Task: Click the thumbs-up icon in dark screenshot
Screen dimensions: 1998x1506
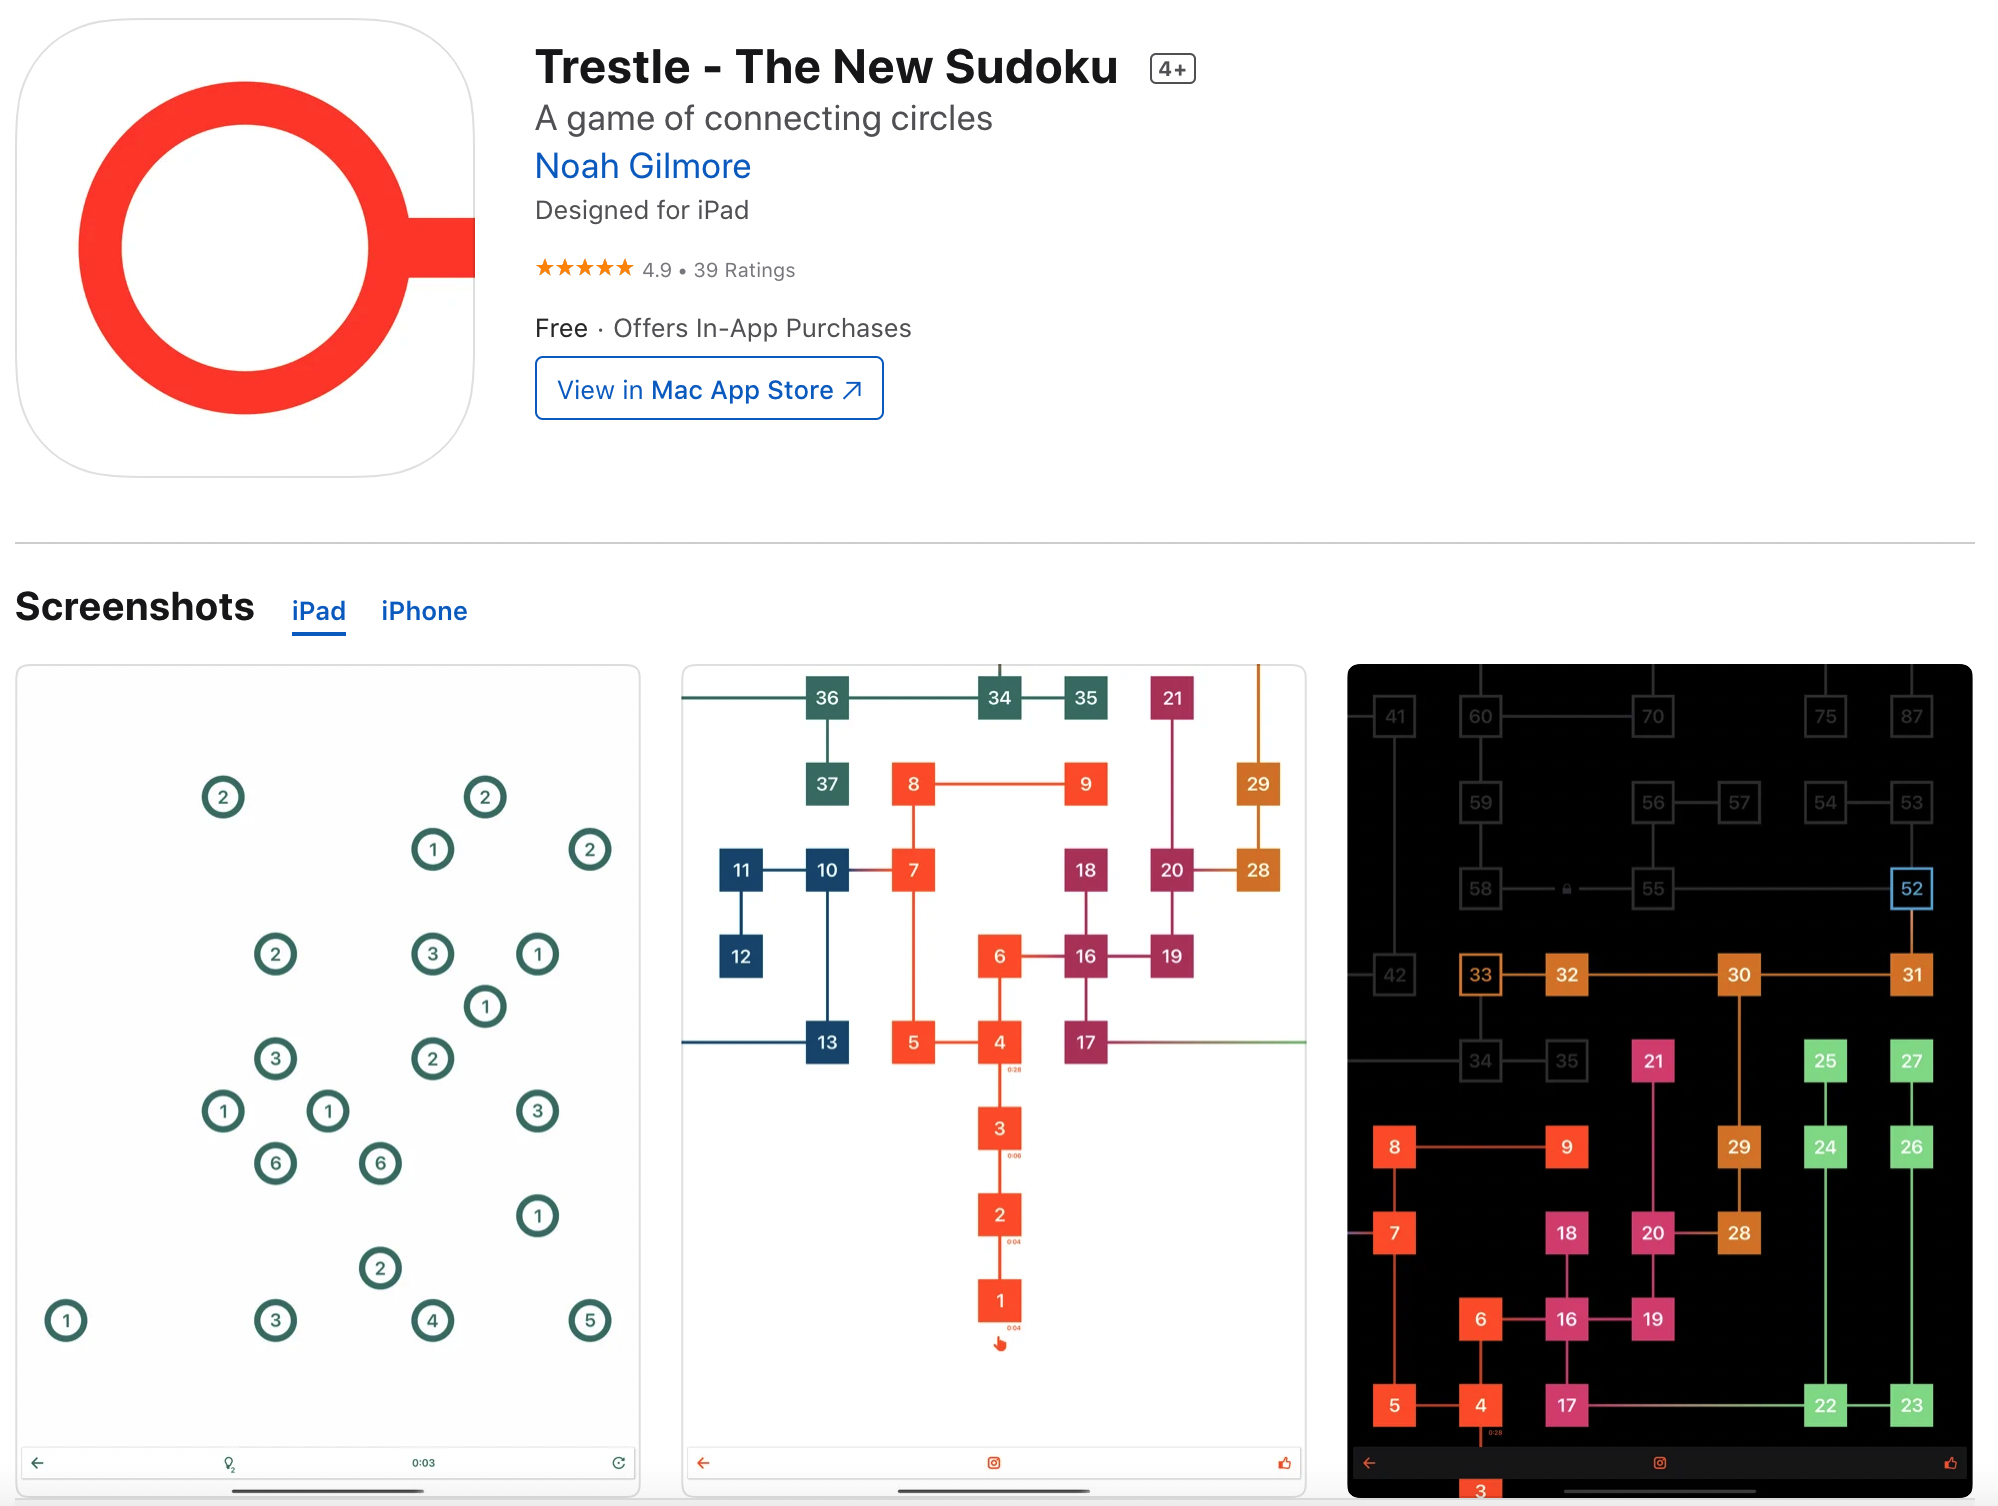Action: coord(1950,1463)
